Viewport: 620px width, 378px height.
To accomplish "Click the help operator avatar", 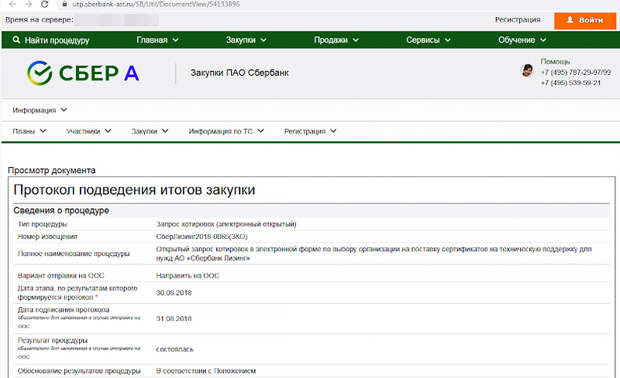I will click(527, 70).
